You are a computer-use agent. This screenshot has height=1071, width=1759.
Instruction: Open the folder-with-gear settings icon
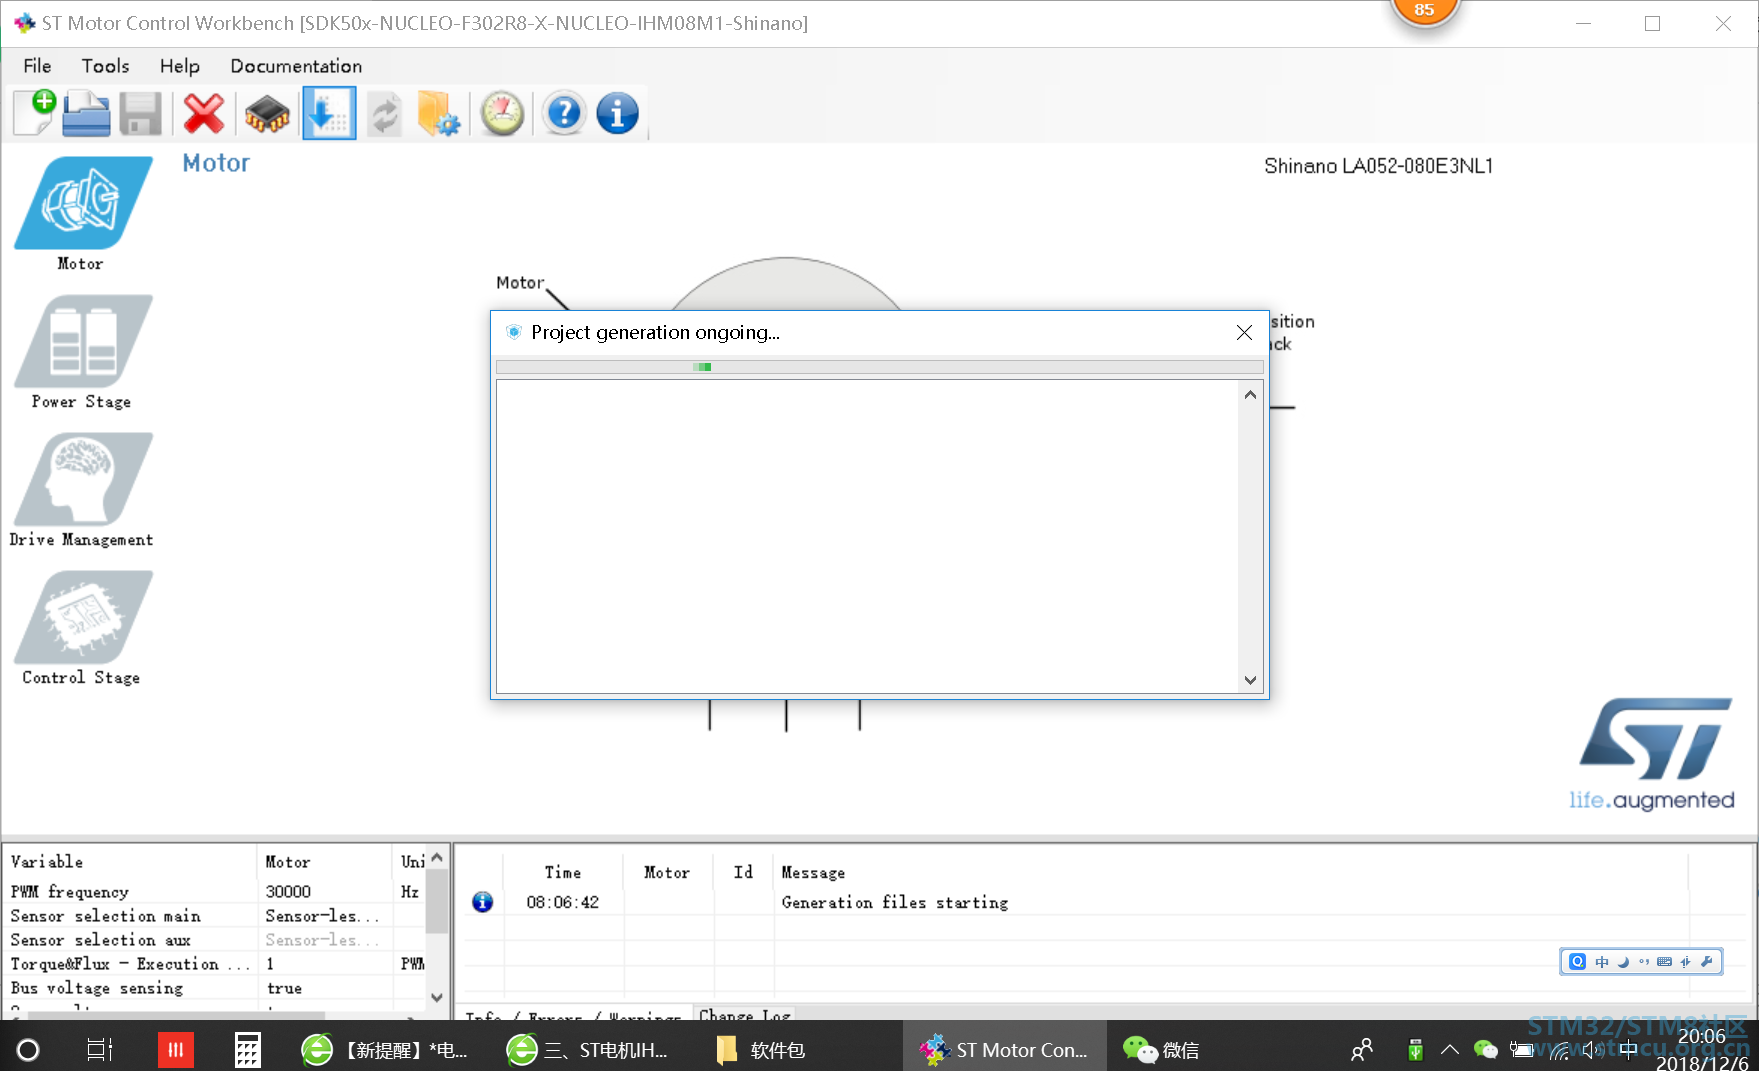(438, 113)
